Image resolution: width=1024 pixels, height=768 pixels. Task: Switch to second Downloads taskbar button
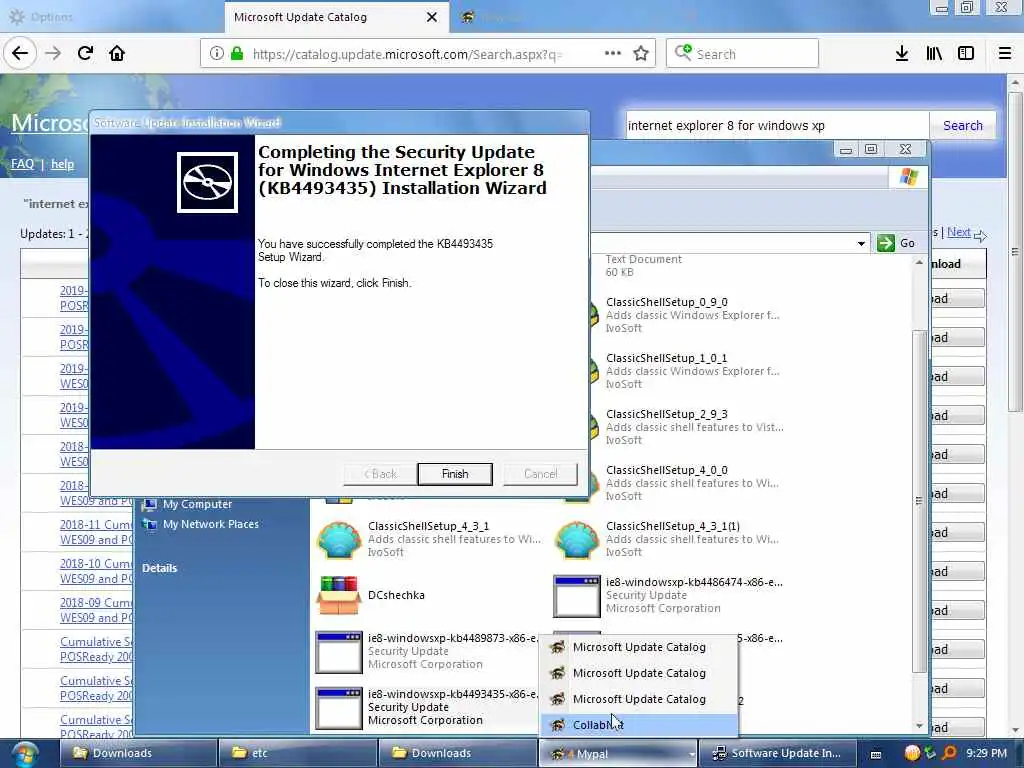[x=458, y=754]
